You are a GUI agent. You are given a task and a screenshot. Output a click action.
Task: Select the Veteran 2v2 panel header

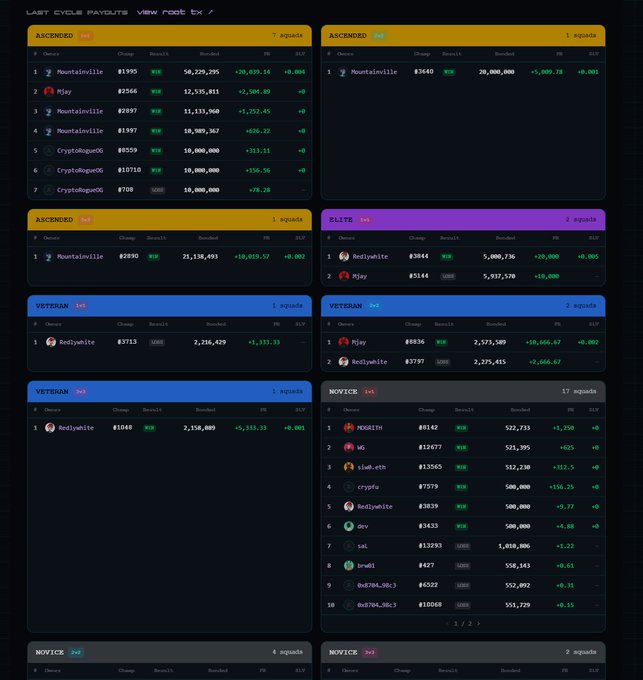click(x=463, y=306)
